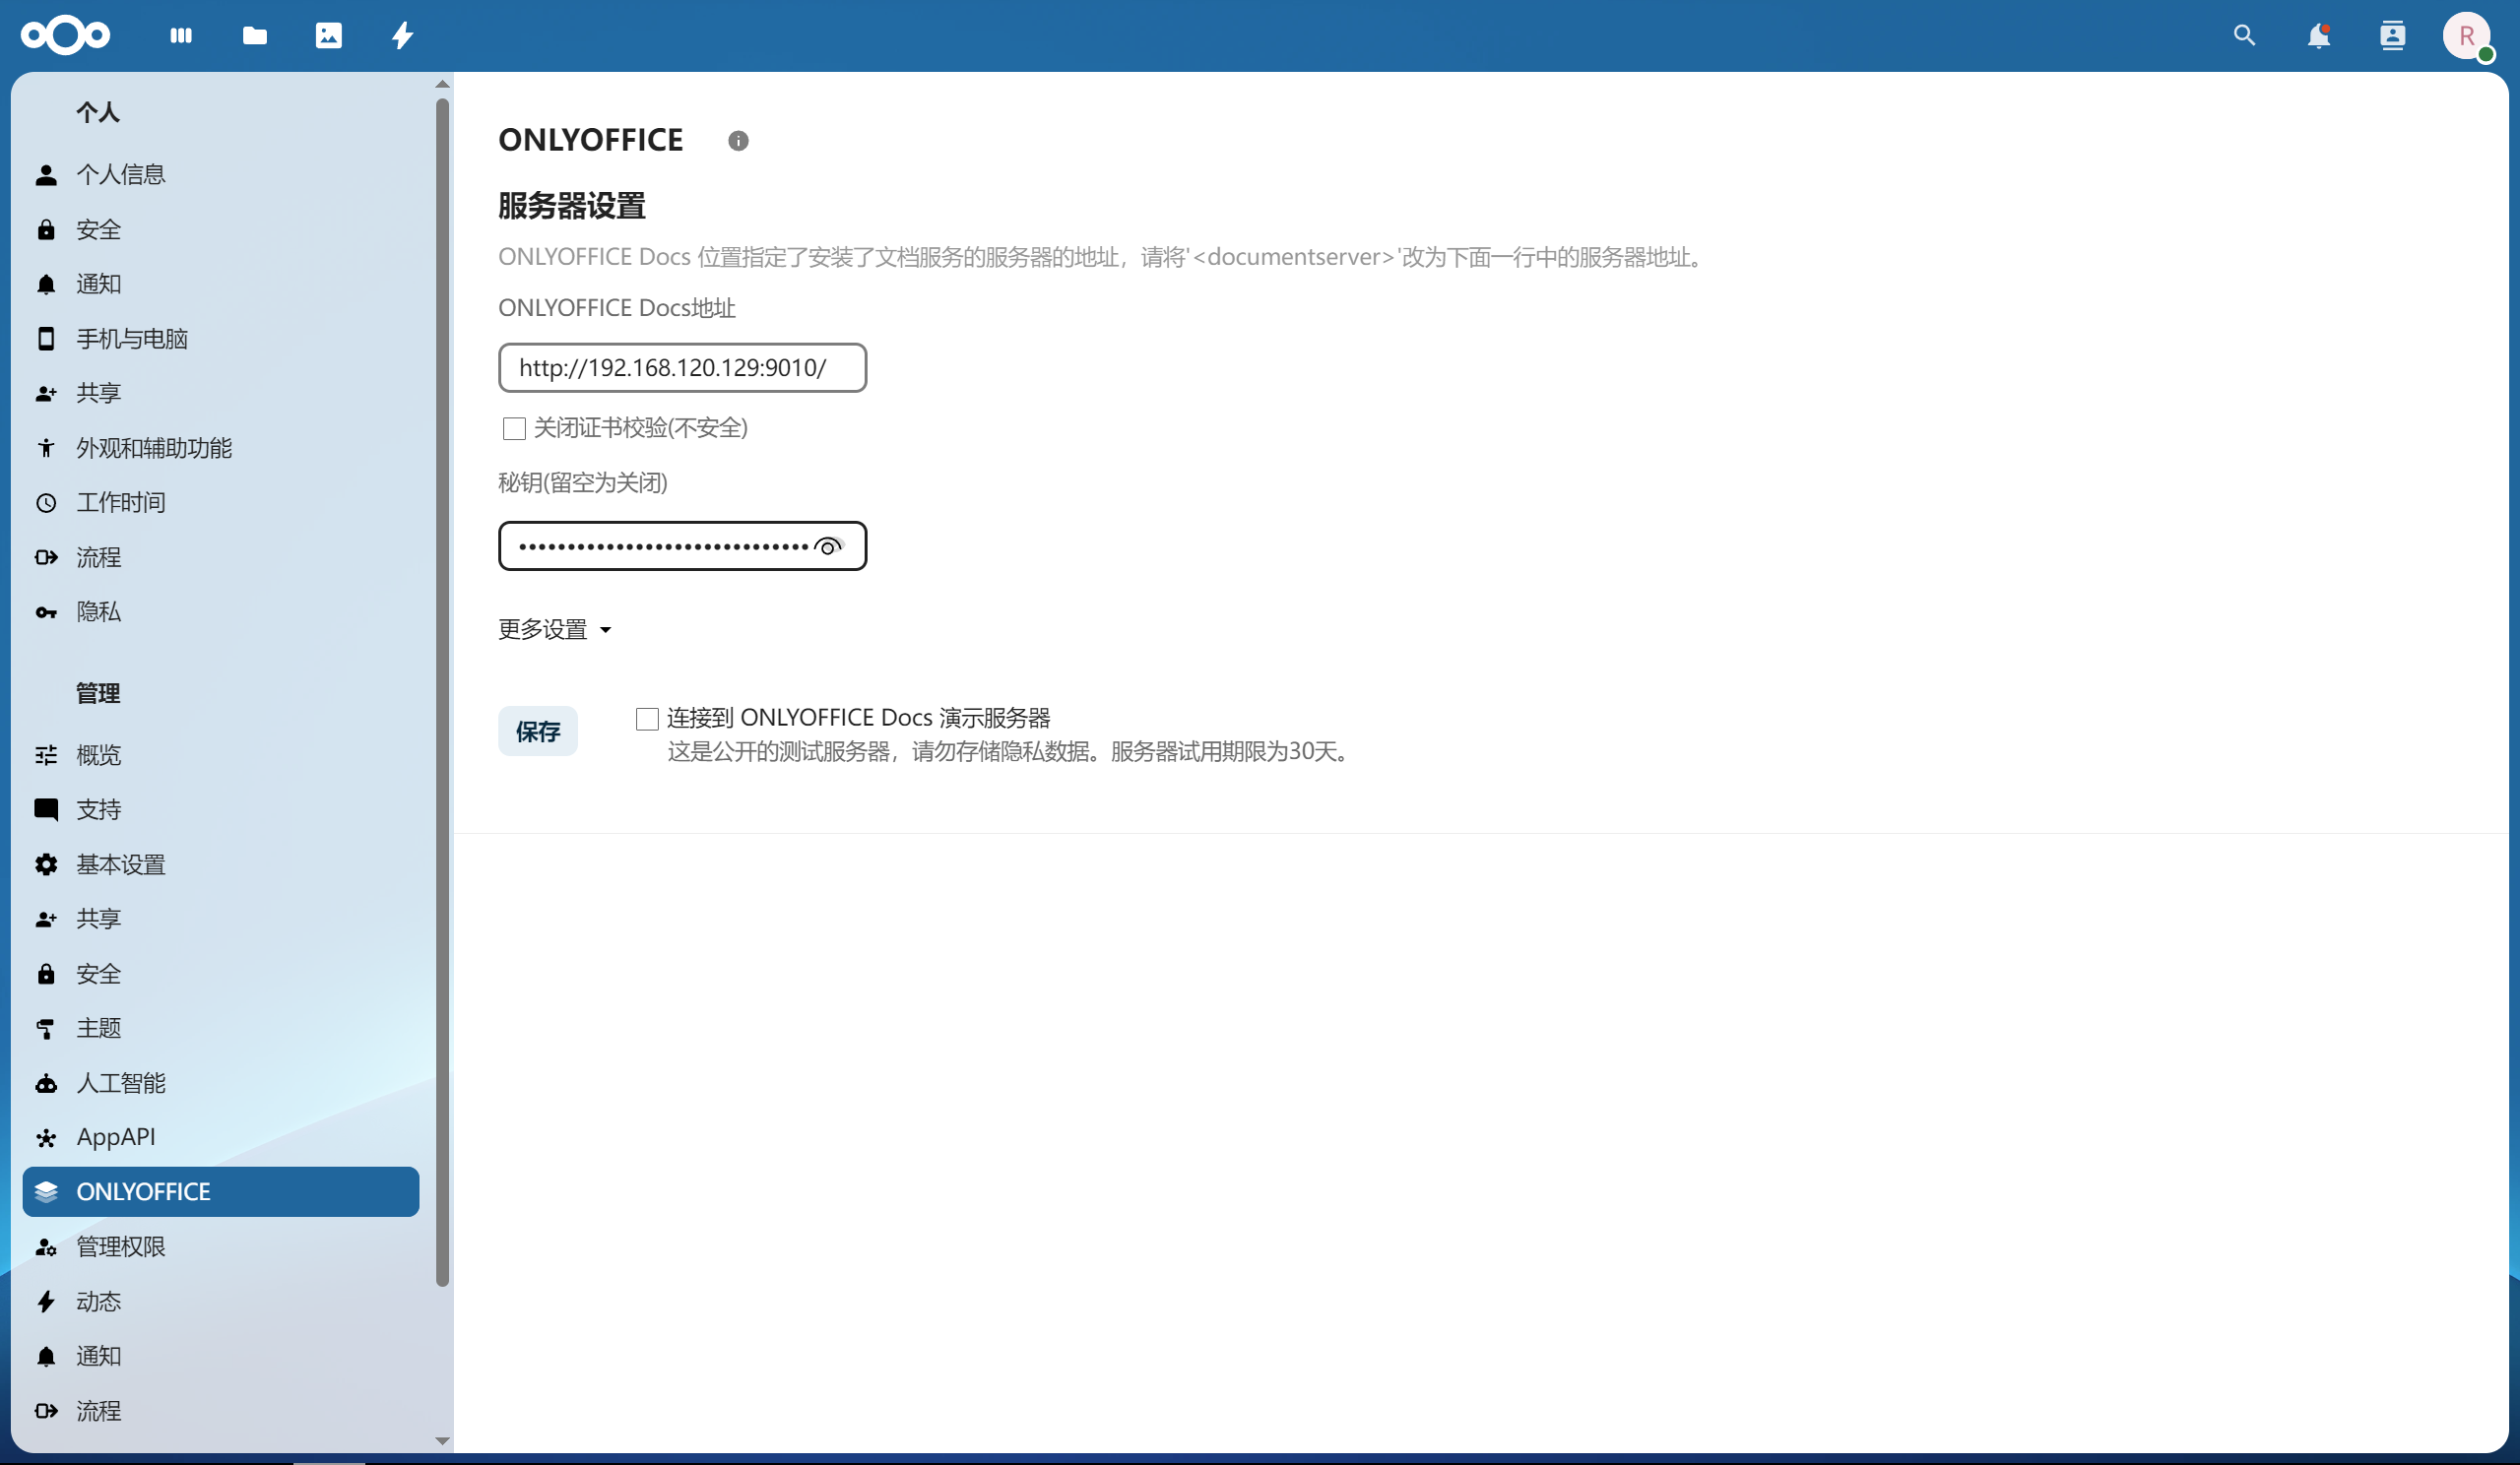Enable the 关闭证书校验(不安全) checkbox

514,429
